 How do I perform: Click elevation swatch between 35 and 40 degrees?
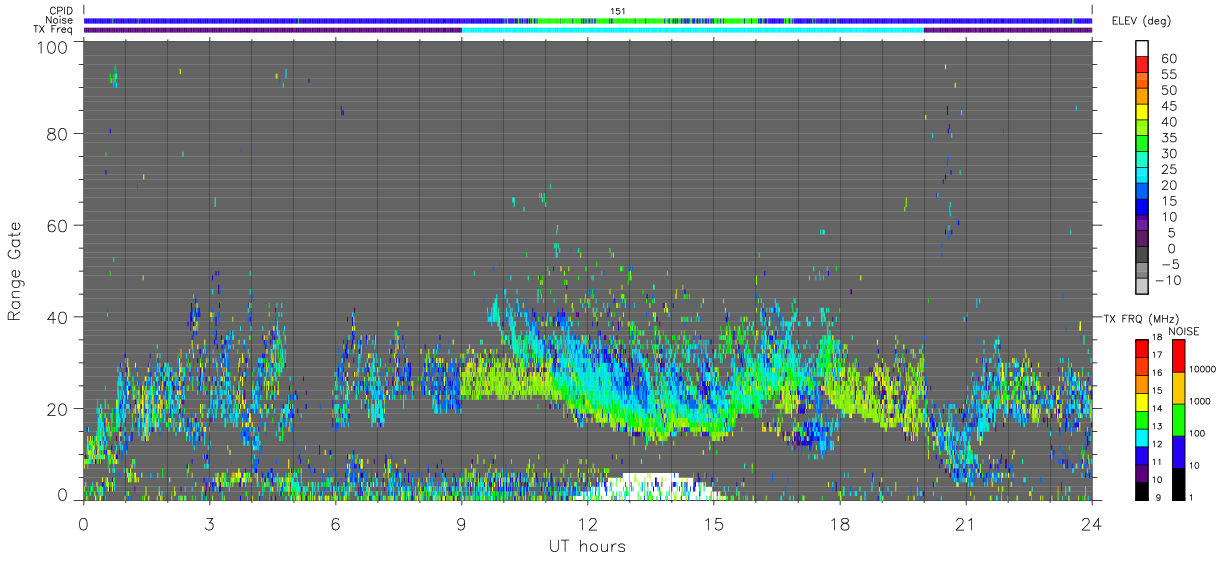1142,127
